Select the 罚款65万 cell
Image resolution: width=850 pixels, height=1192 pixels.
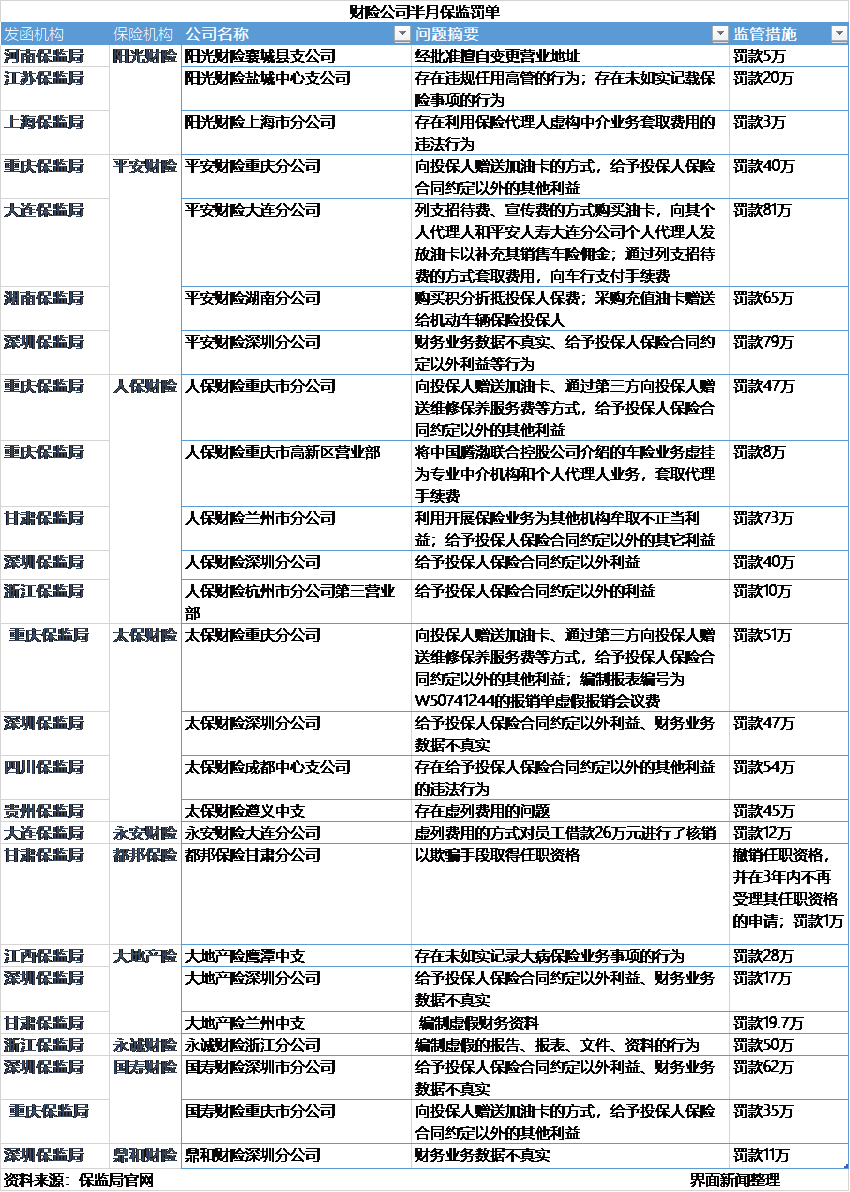788,309
